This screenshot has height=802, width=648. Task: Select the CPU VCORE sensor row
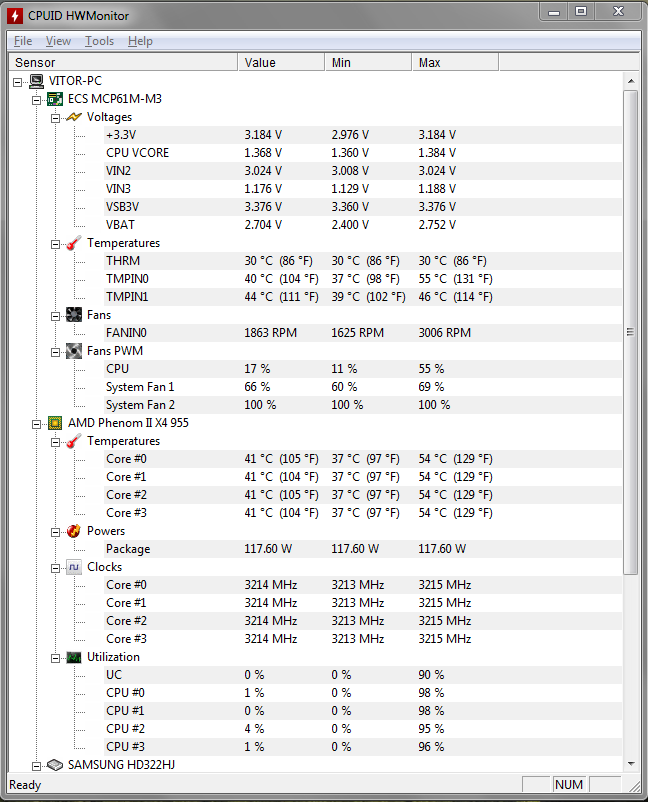coord(316,153)
